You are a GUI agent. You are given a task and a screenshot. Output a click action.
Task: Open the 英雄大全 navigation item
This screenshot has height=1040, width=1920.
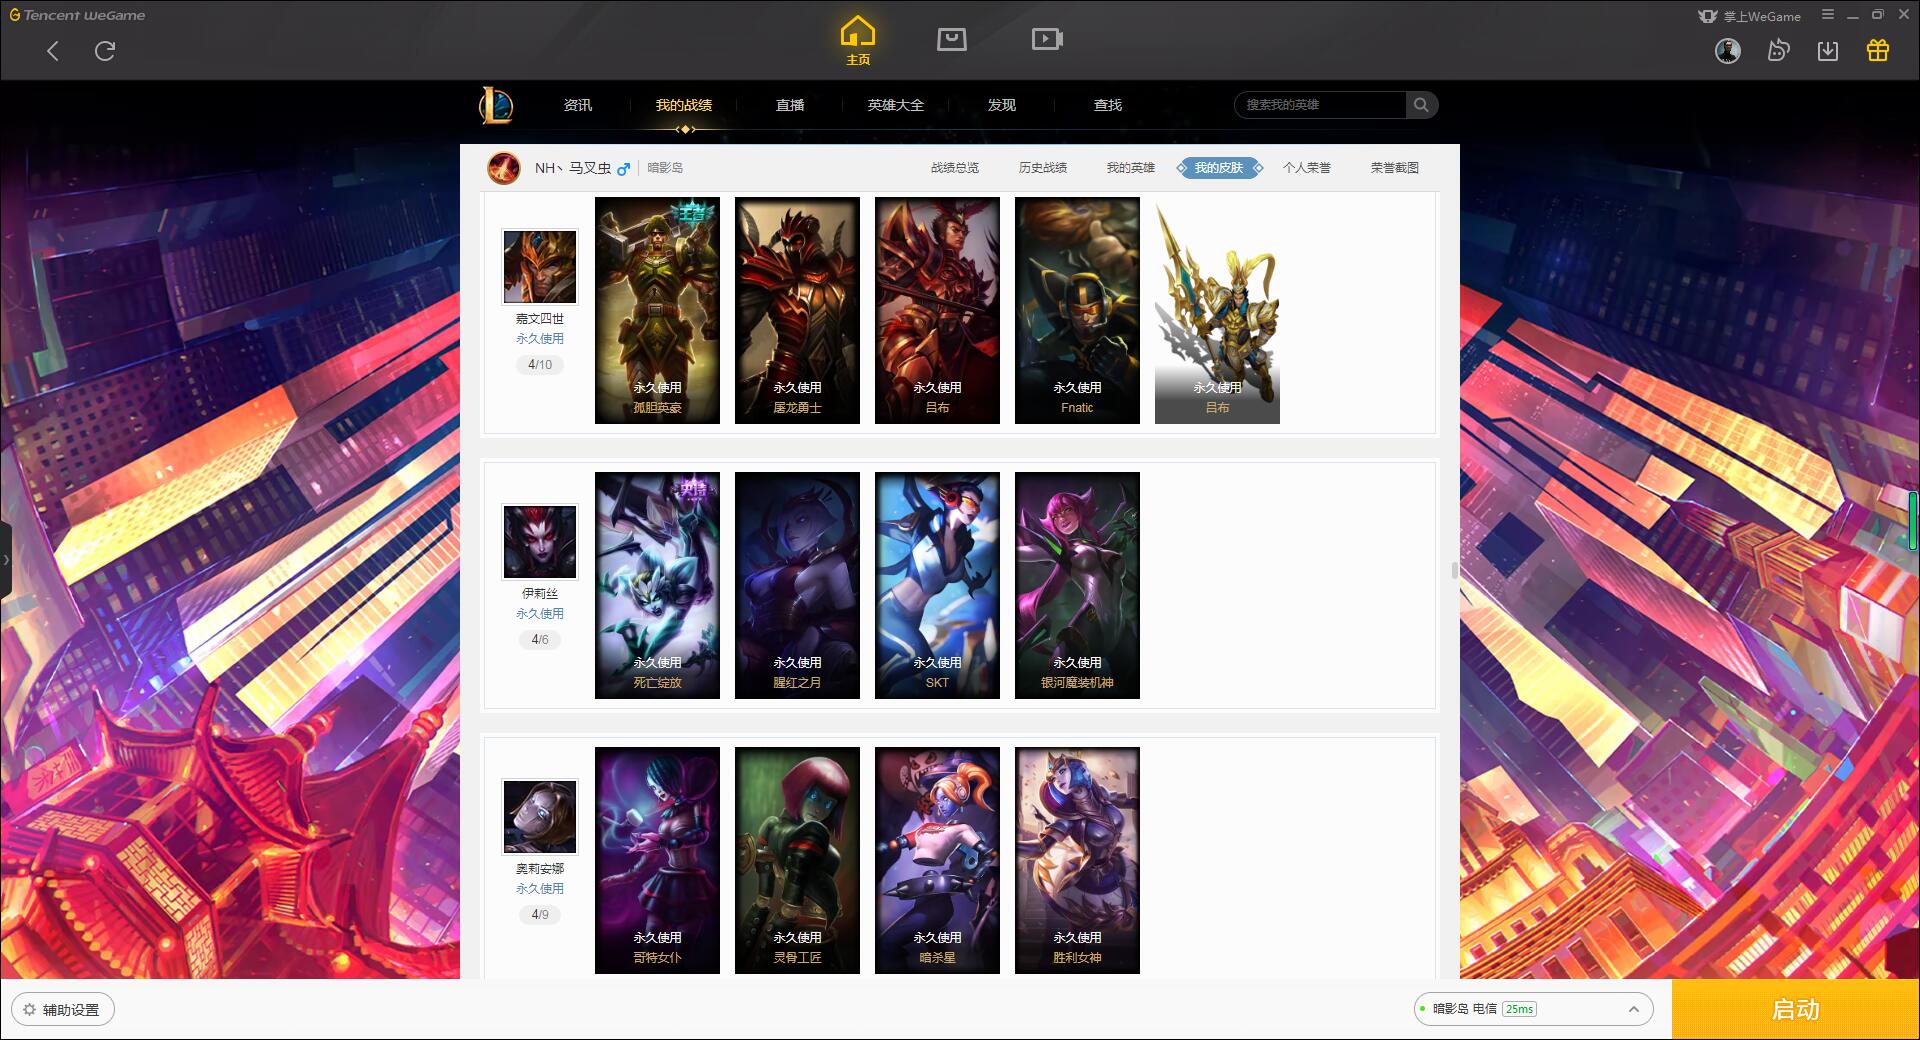coord(896,105)
